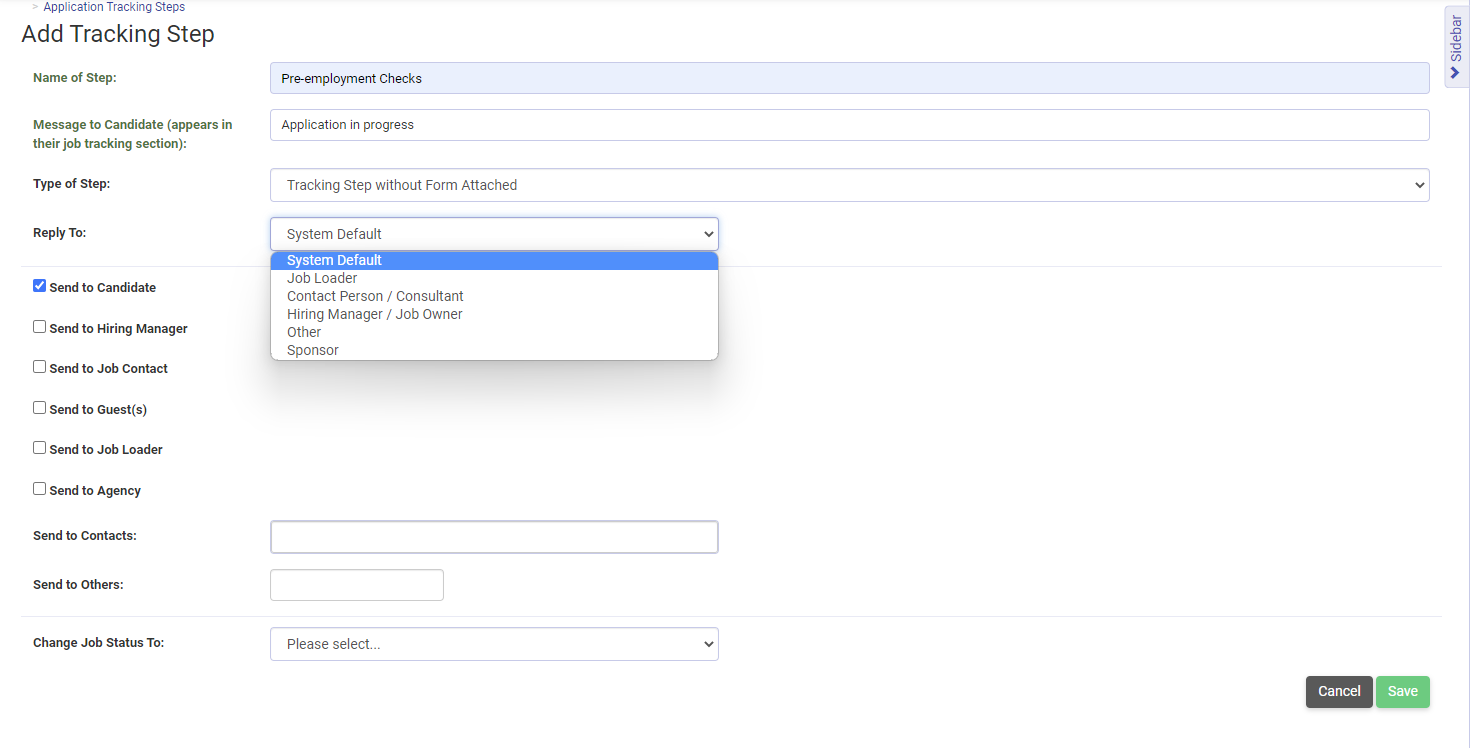
Task: Uncheck the Send to Candidate checkbox
Action: 40,286
